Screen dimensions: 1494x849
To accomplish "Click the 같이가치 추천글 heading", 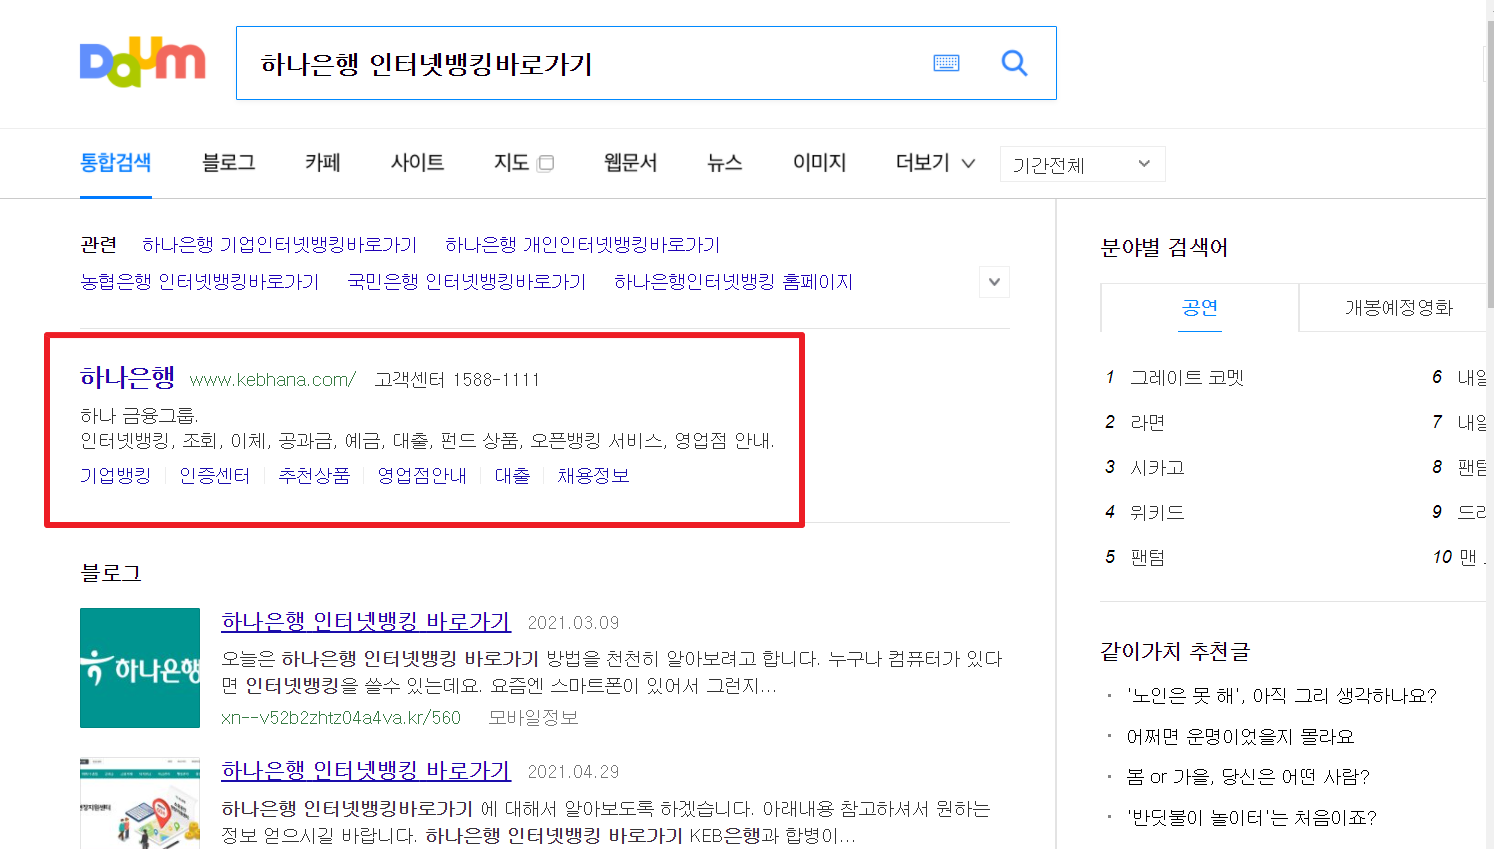I will [1175, 652].
